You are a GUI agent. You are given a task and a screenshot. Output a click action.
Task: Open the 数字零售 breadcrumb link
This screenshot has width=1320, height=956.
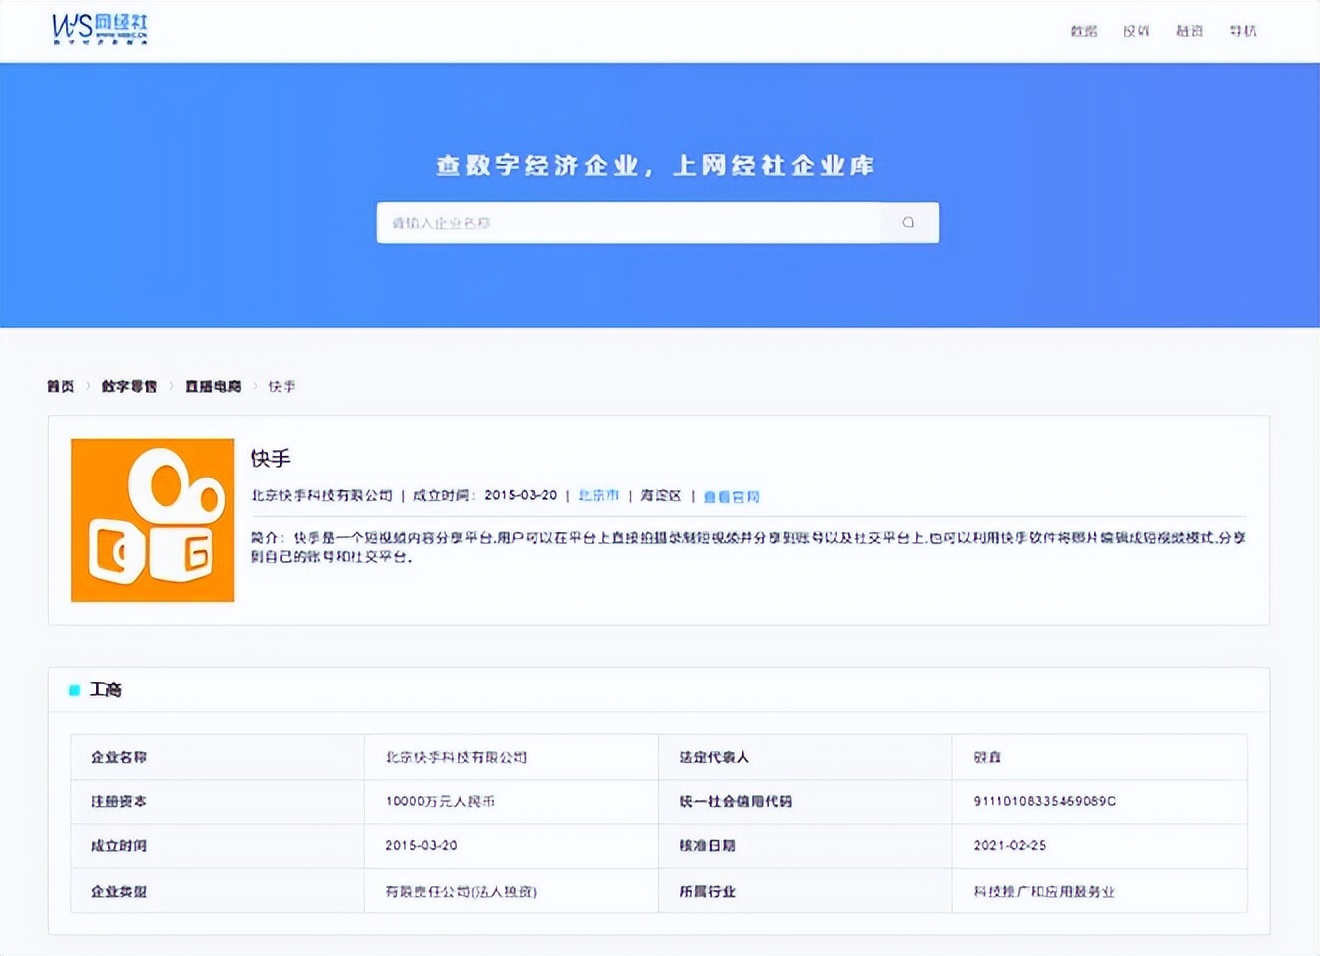pos(129,386)
